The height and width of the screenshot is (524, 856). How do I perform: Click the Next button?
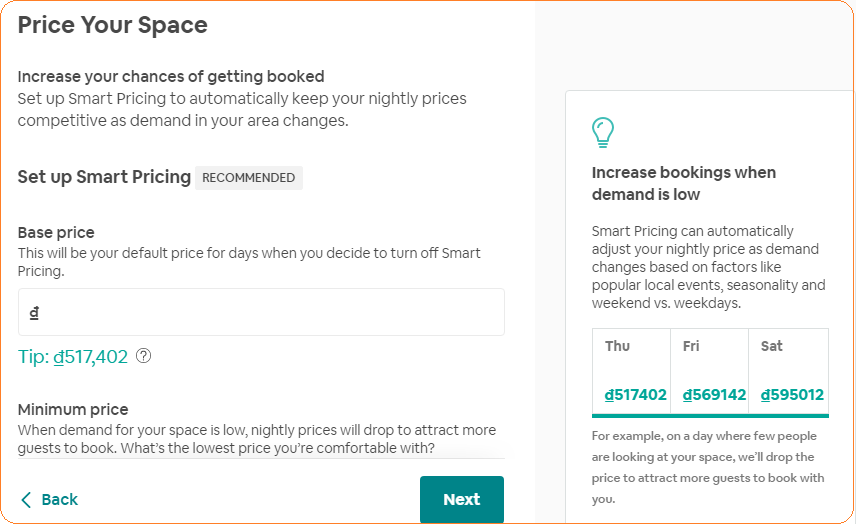(461, 499)
